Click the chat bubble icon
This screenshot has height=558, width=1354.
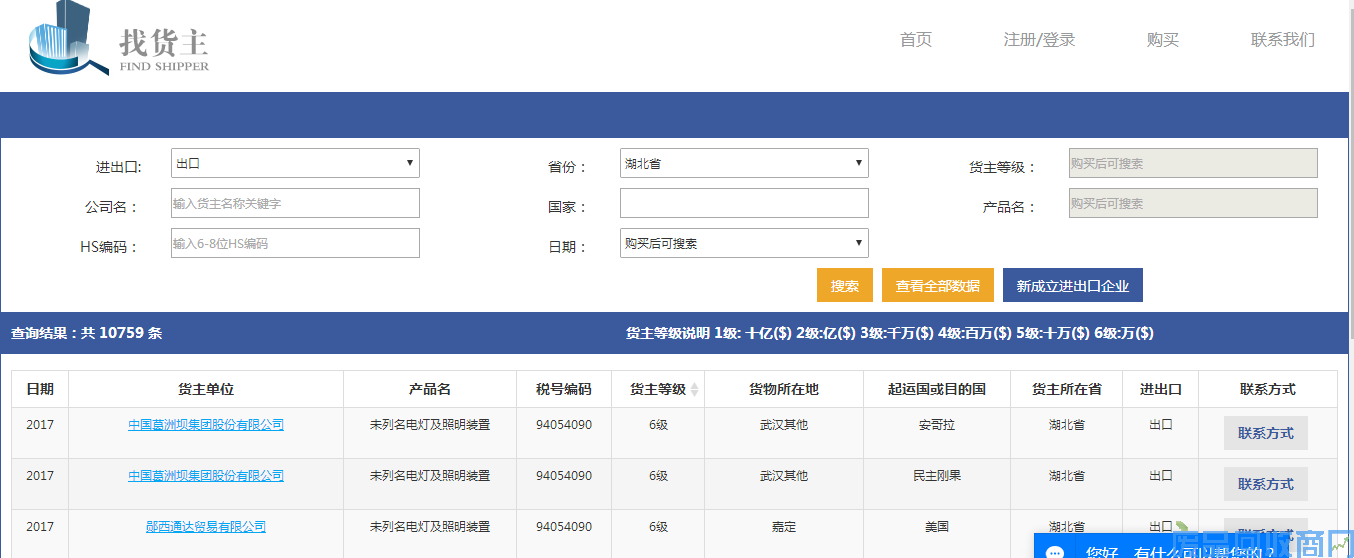[1054, 551]
